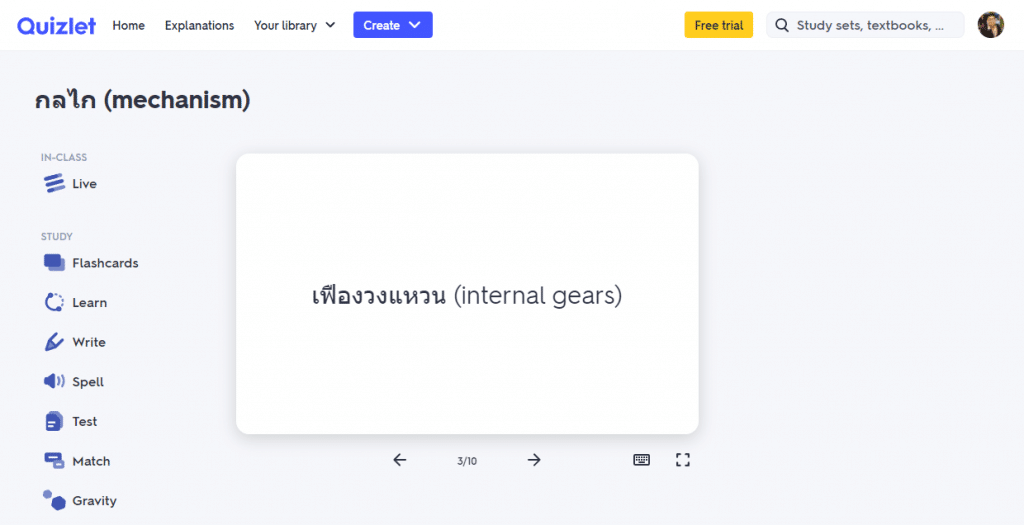The width and height of the screenshot is (1024, 525).
Task: Choose Write study mode label
Action: 89,342
